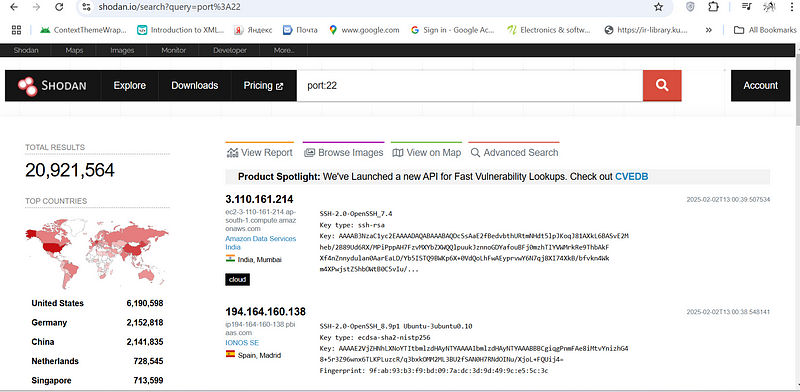Open Advanced Search
Image resolution: width=800 pixels, height=392 pixels.
[x=514, y=152]
